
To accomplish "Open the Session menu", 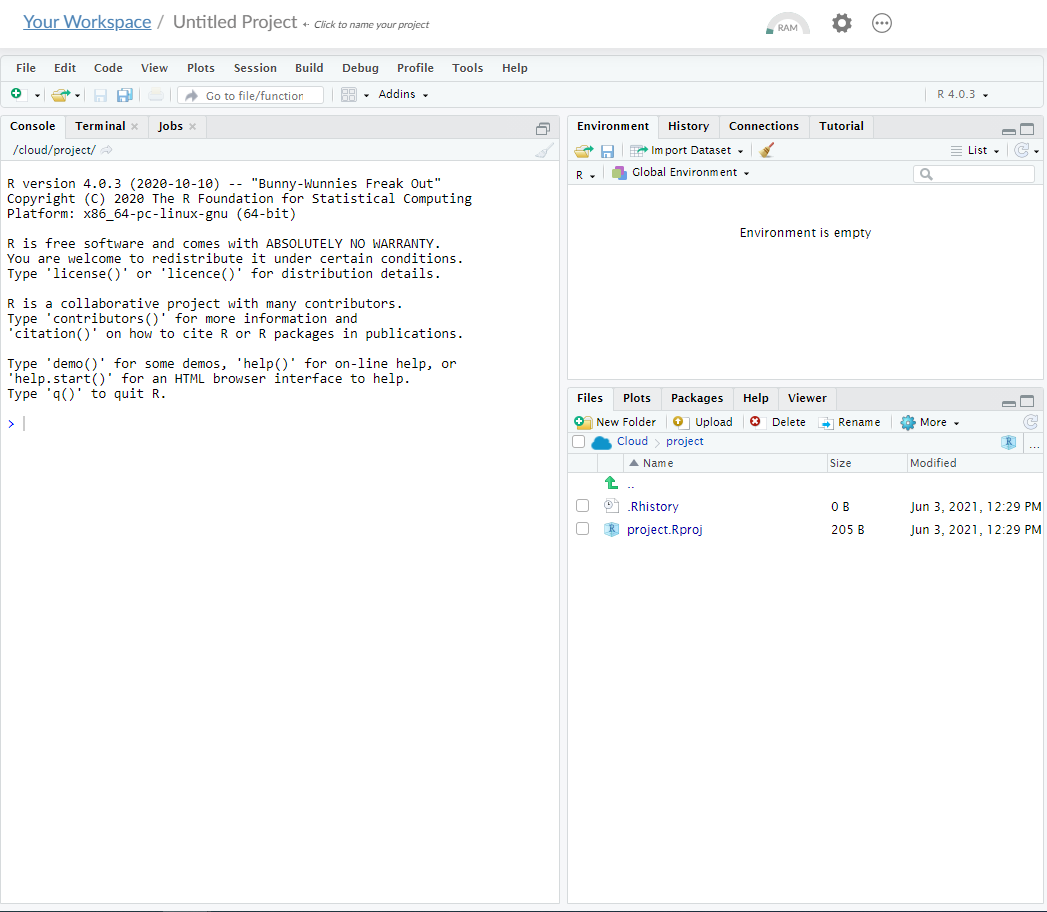I will pyautogui.click(x=255, y=68).
